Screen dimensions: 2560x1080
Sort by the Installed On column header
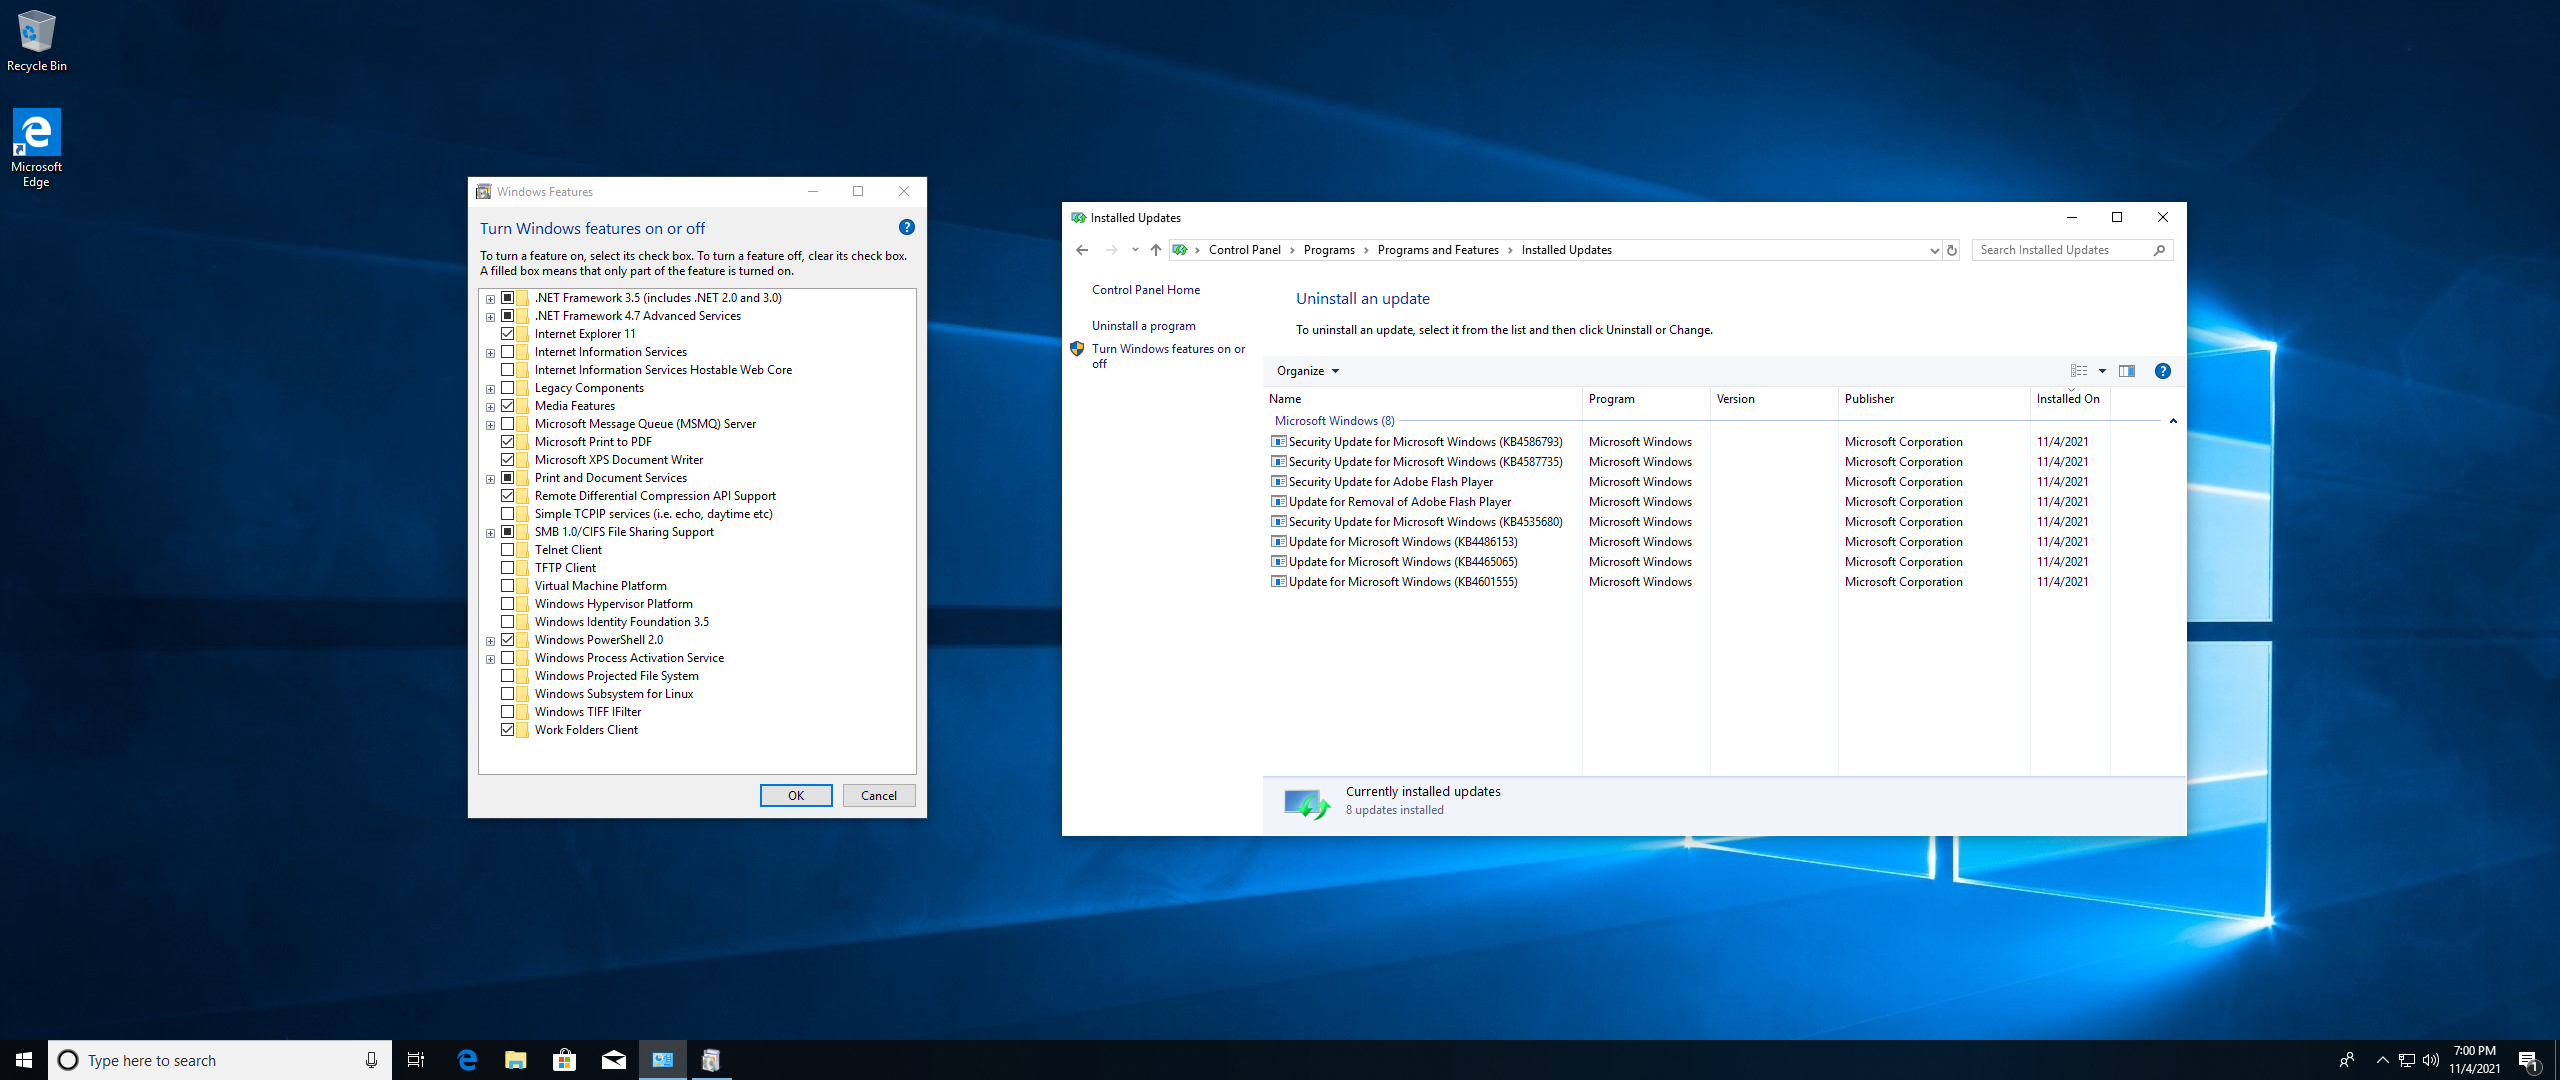(x=2070, y=399)
